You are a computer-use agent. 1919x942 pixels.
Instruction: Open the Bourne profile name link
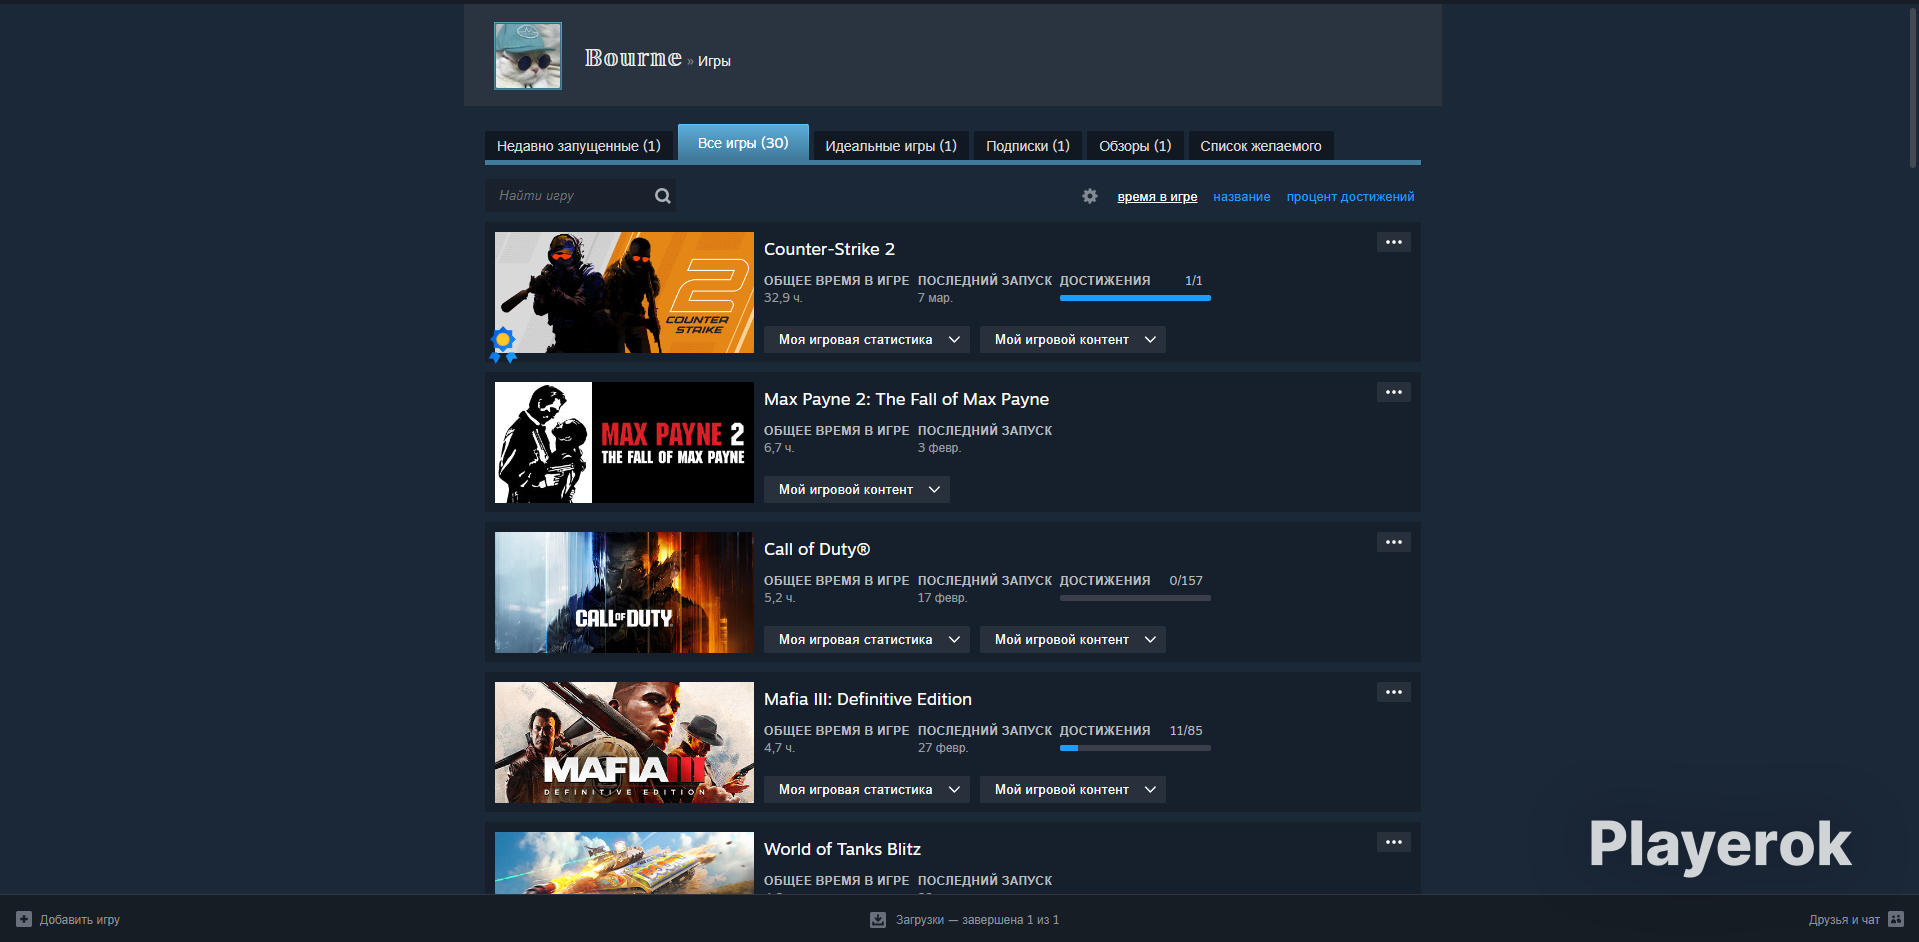pos(633,58)
